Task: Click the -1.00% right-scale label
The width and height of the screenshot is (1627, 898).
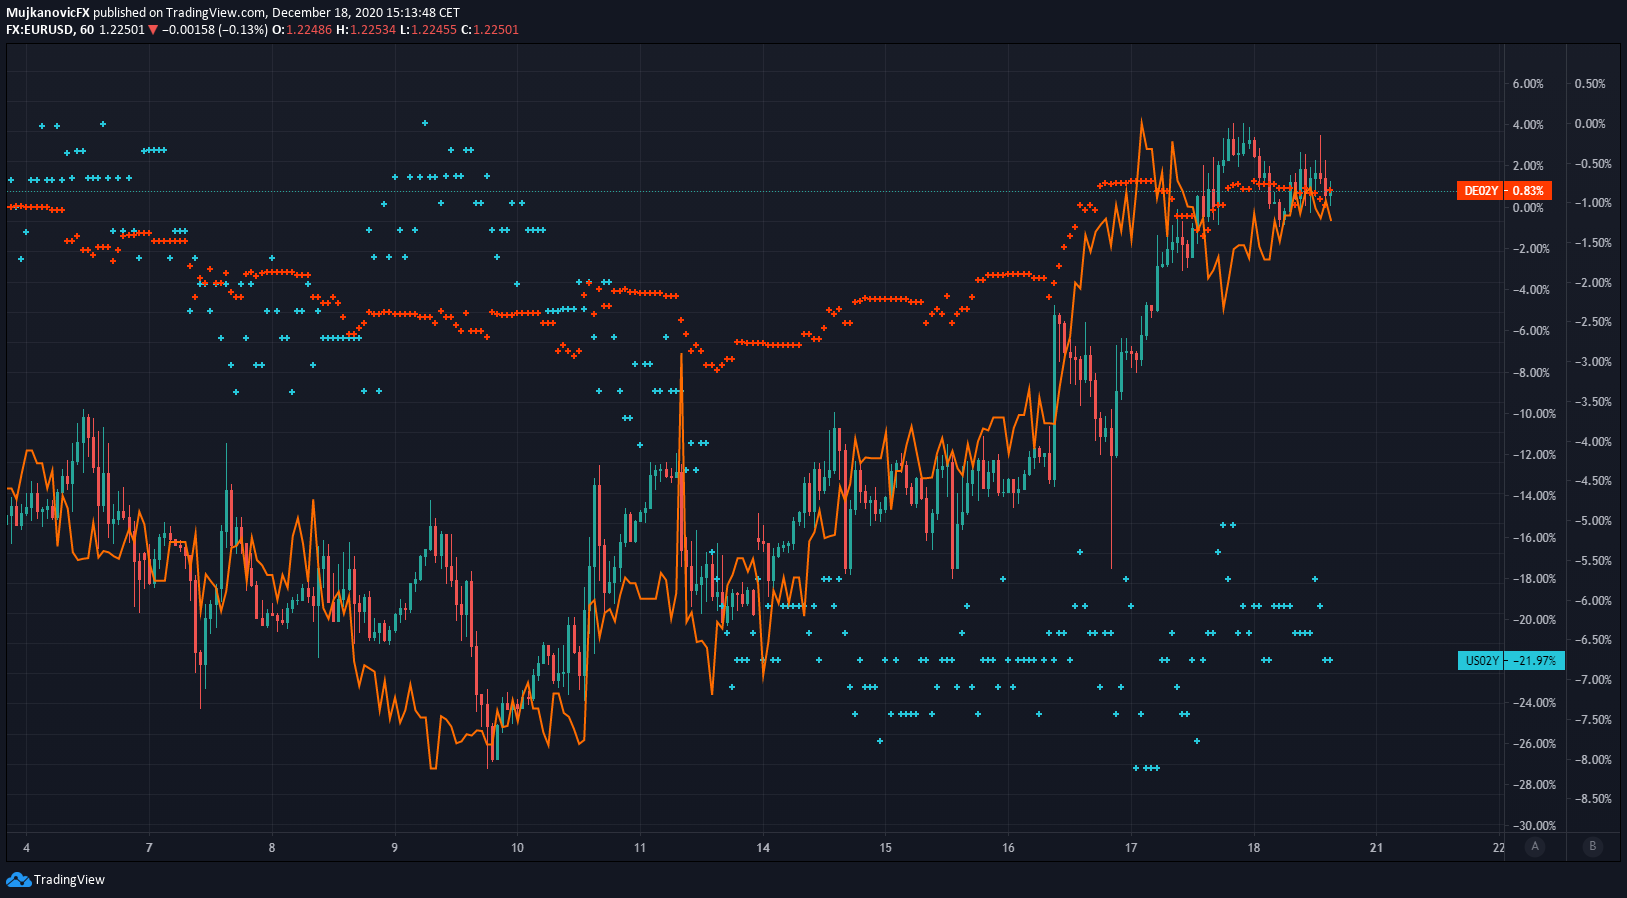Action: pyautogui.click(x=1592, y=203)
